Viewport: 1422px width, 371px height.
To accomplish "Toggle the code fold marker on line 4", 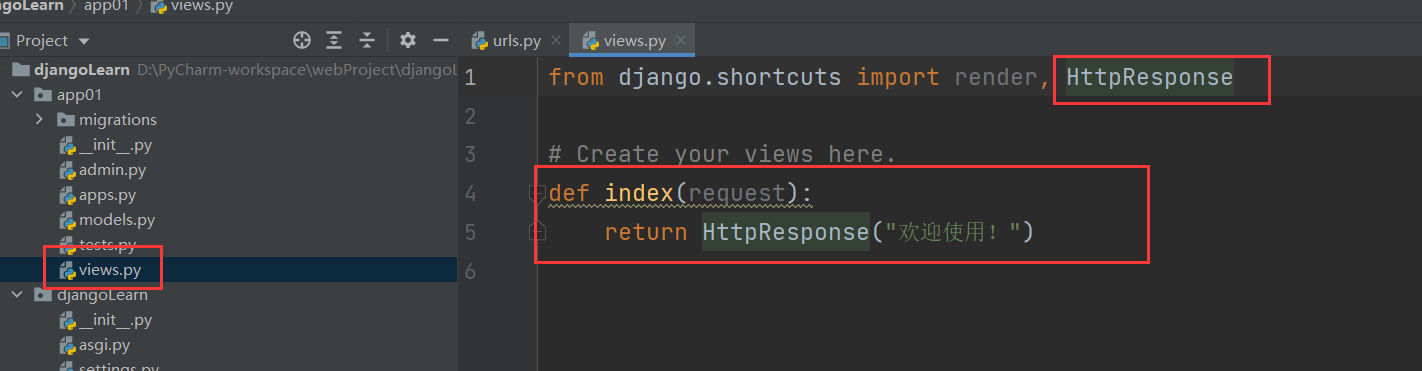I will [537, 194].
